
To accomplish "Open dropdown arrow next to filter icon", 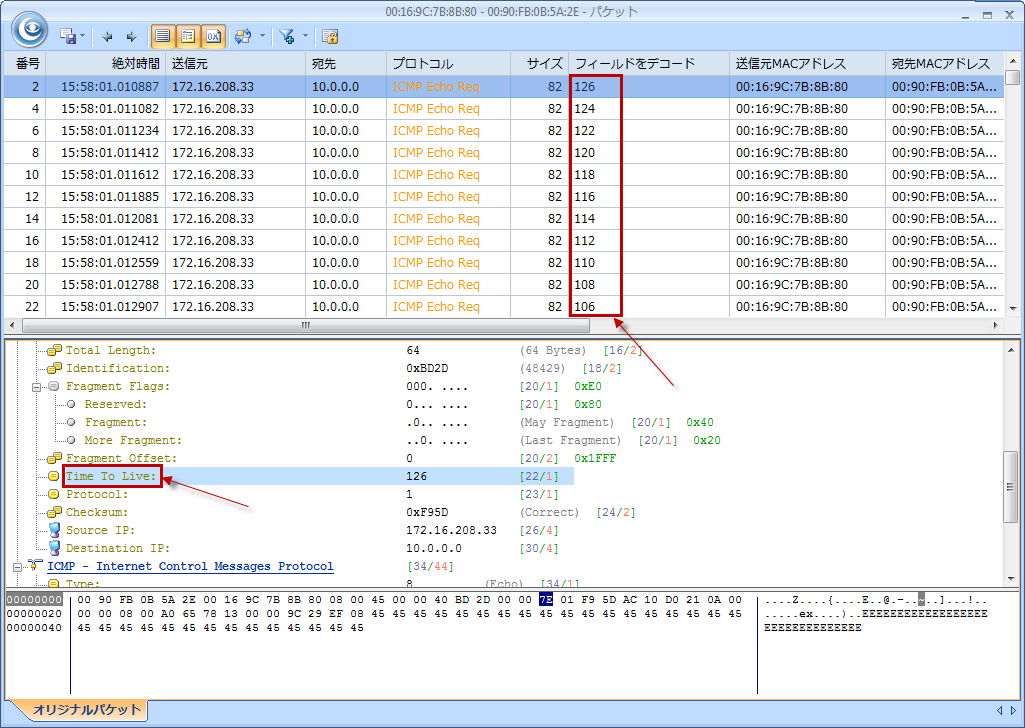I will (305, 36).
